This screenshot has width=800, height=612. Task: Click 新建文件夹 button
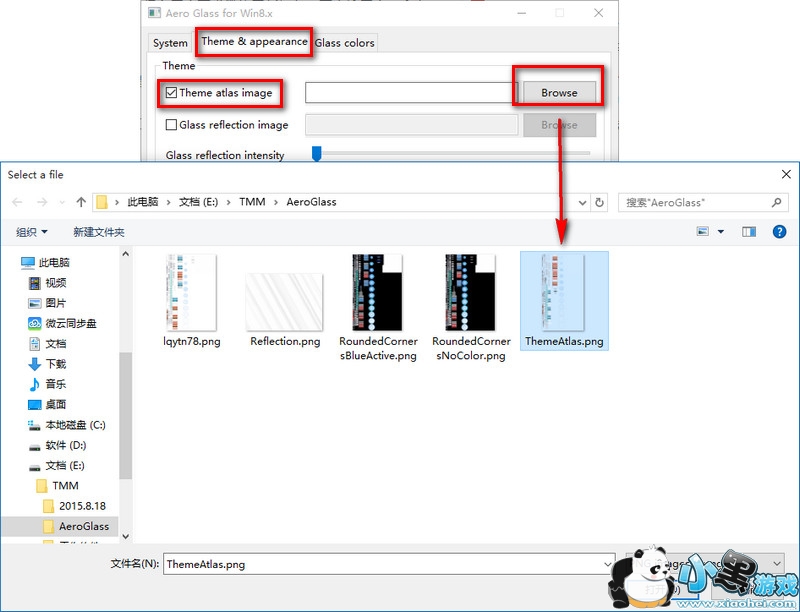[98, 232]
